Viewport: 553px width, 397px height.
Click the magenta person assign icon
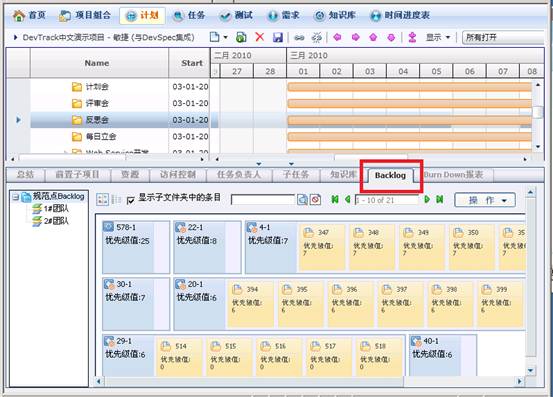point(412,37)
